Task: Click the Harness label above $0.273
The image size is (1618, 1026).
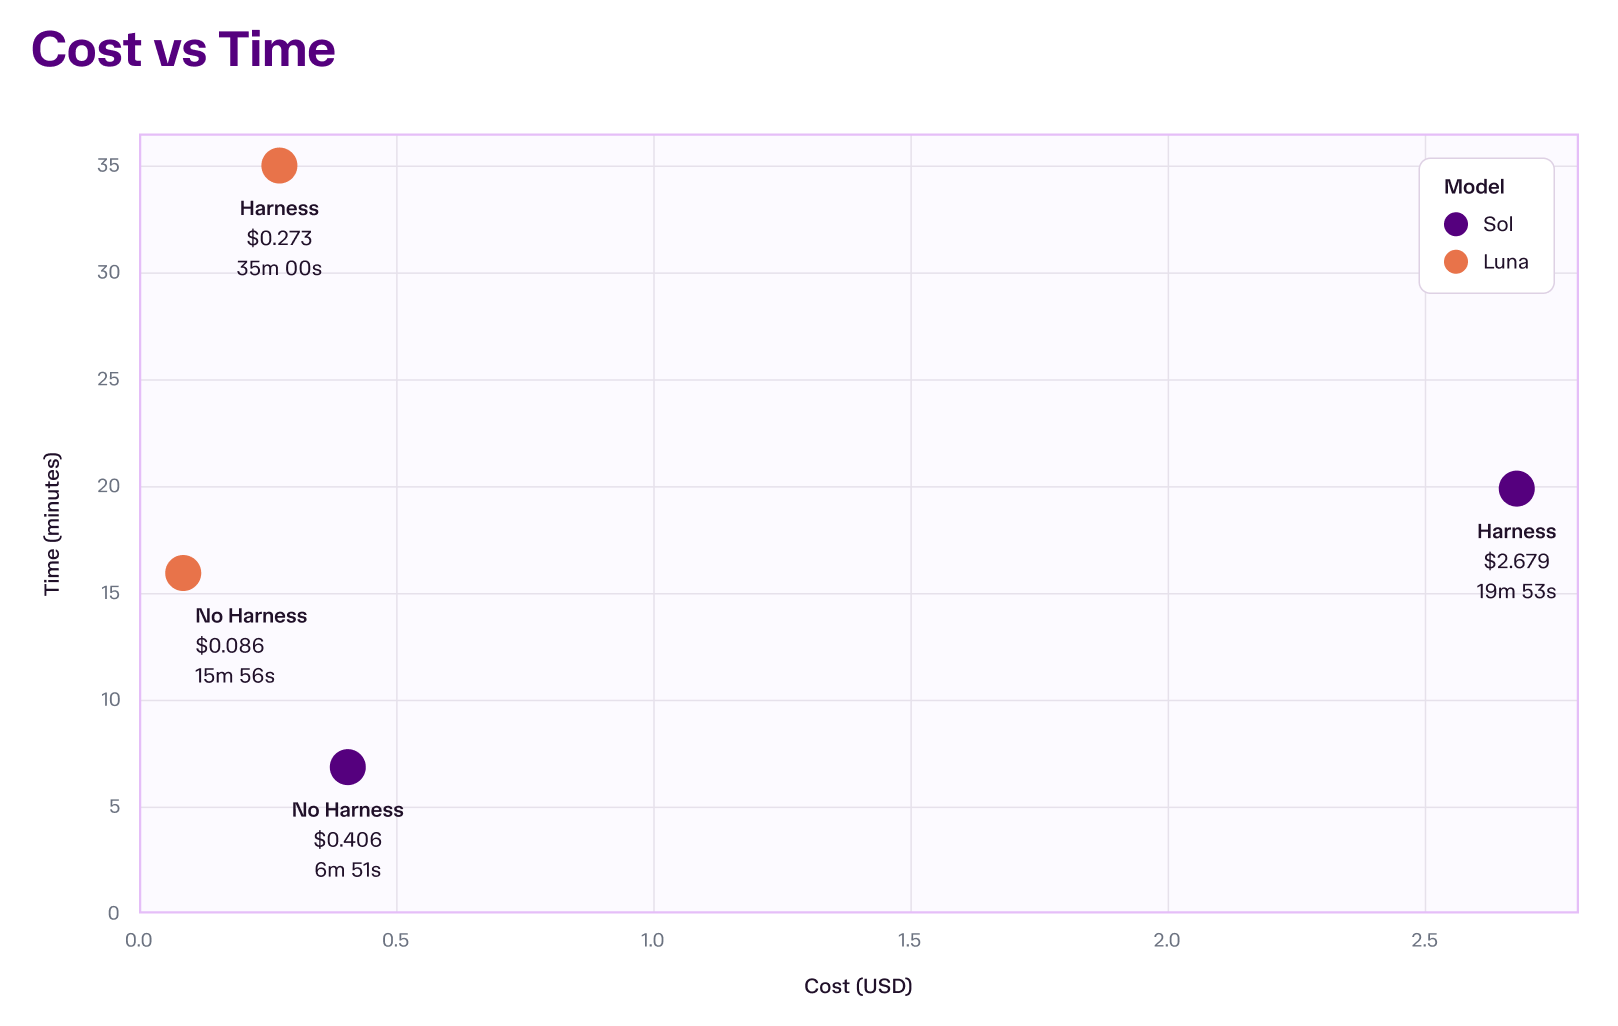Action: 279,208
